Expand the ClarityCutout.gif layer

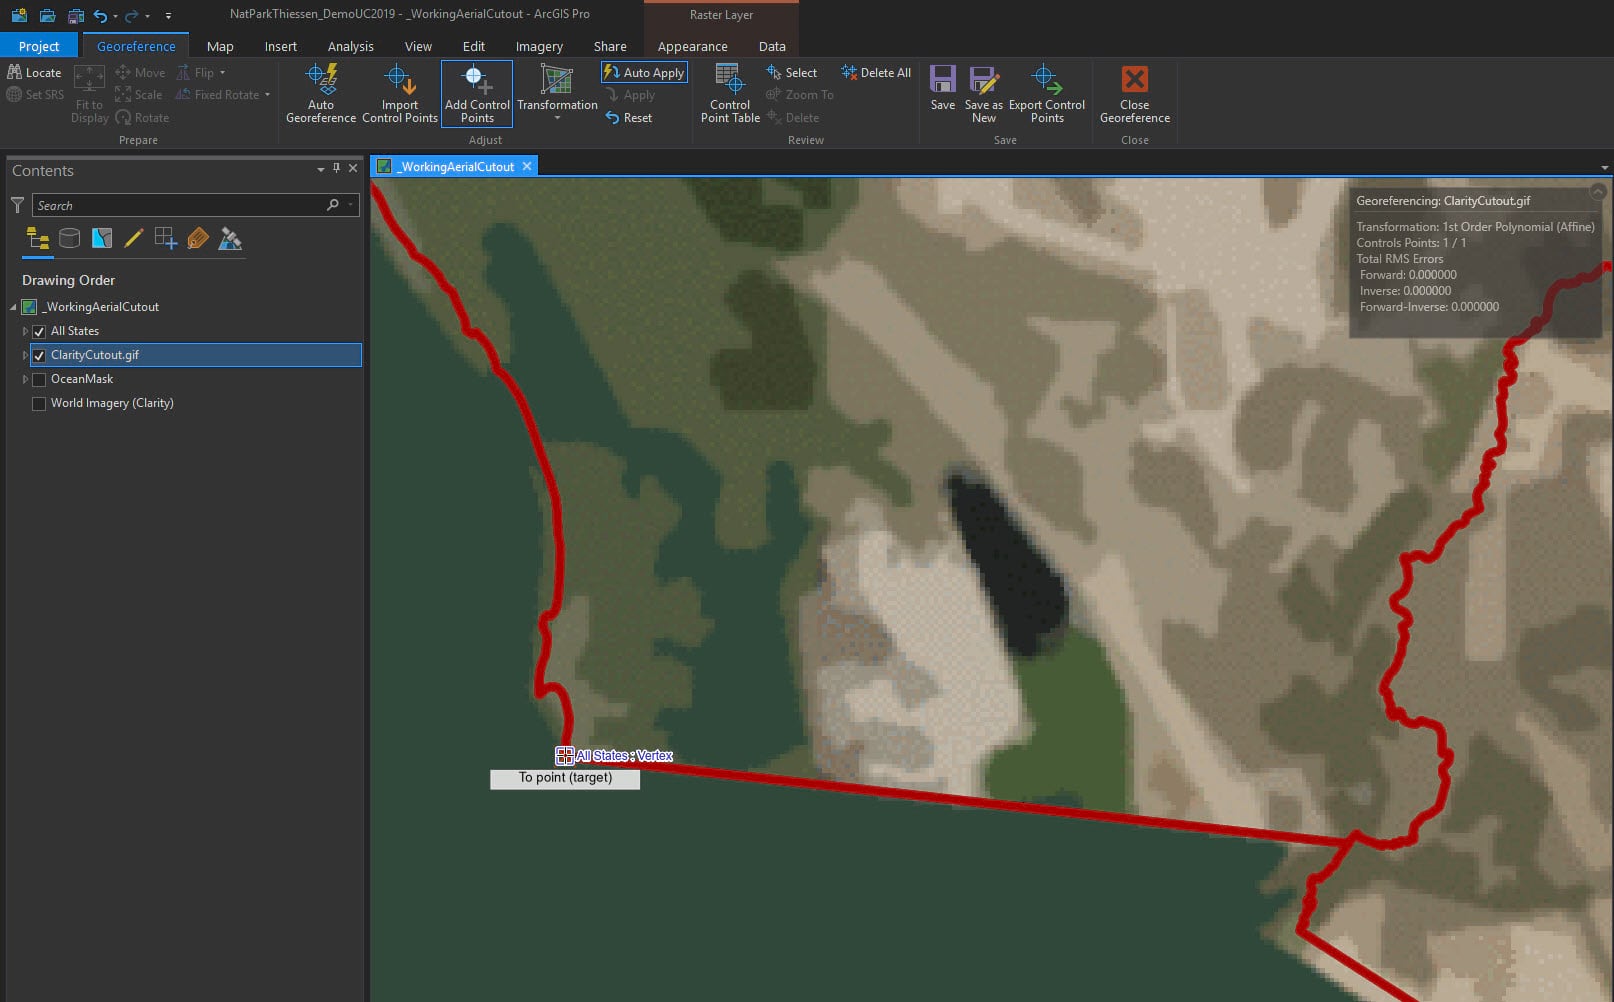coord(25,355)
